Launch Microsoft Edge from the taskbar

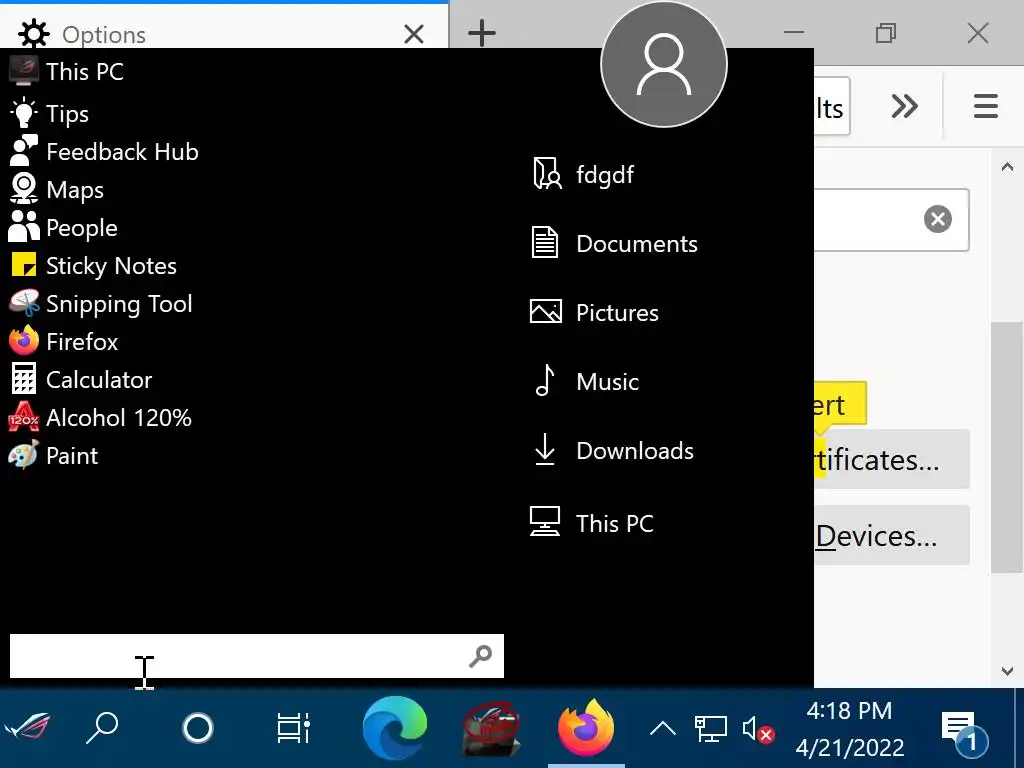394,728
